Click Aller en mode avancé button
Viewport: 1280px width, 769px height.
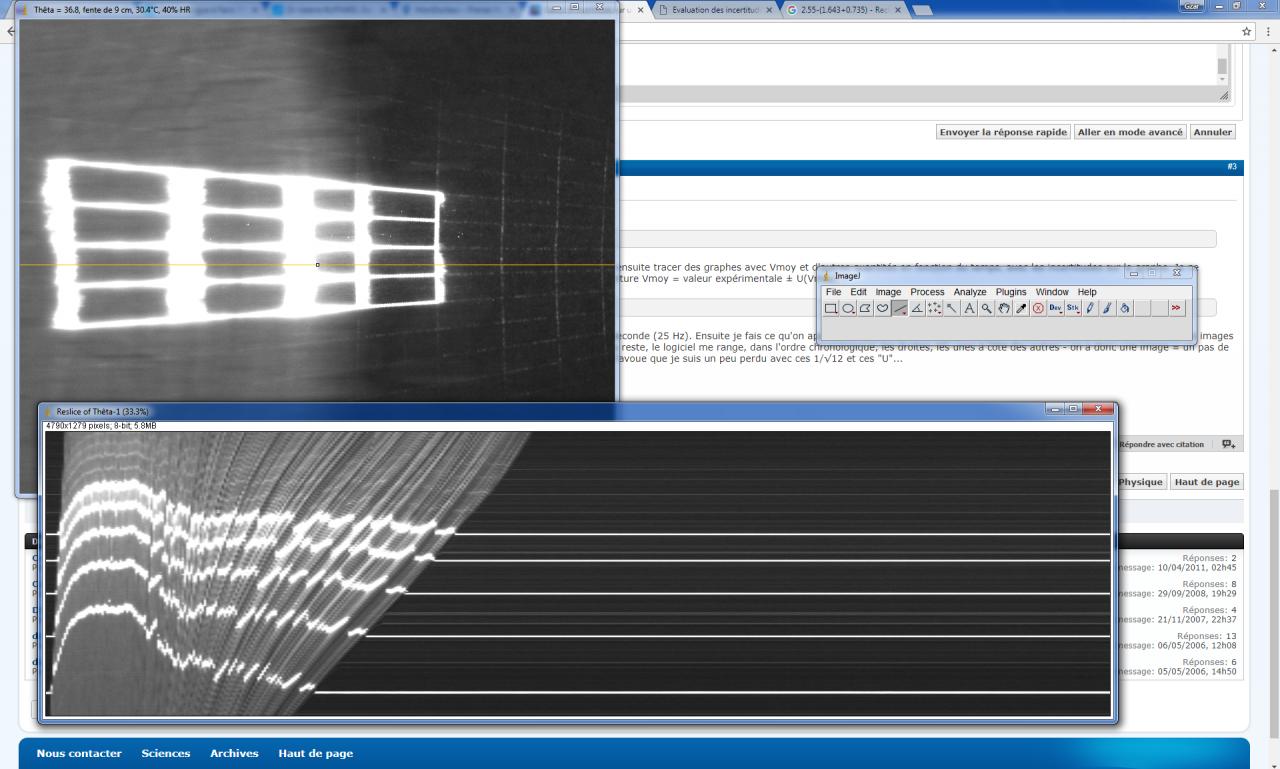click(x=1131, y=132)
